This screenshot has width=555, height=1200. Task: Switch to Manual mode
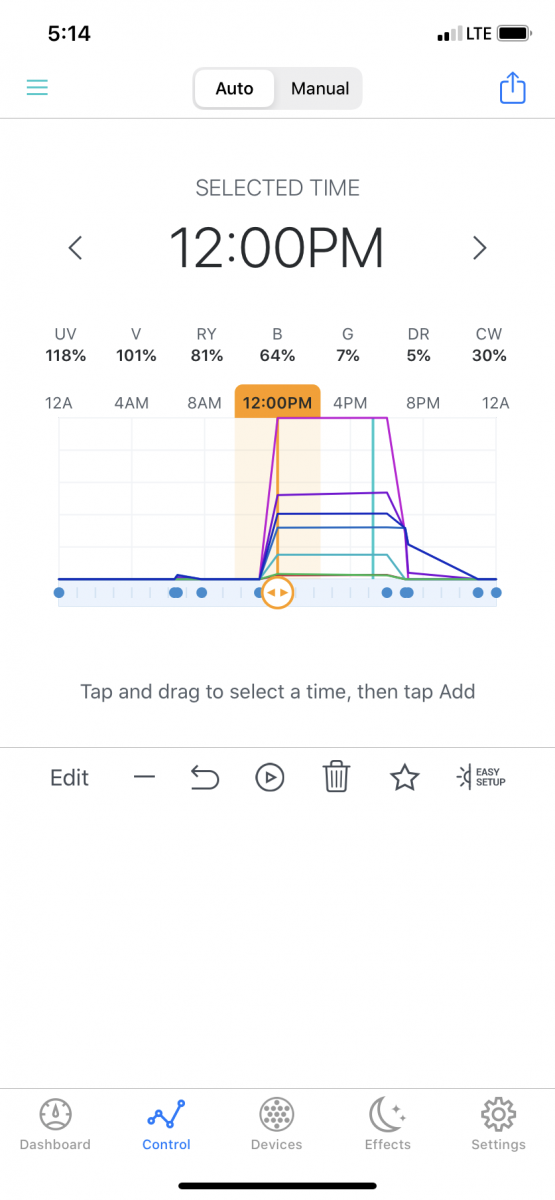point(320,88)
